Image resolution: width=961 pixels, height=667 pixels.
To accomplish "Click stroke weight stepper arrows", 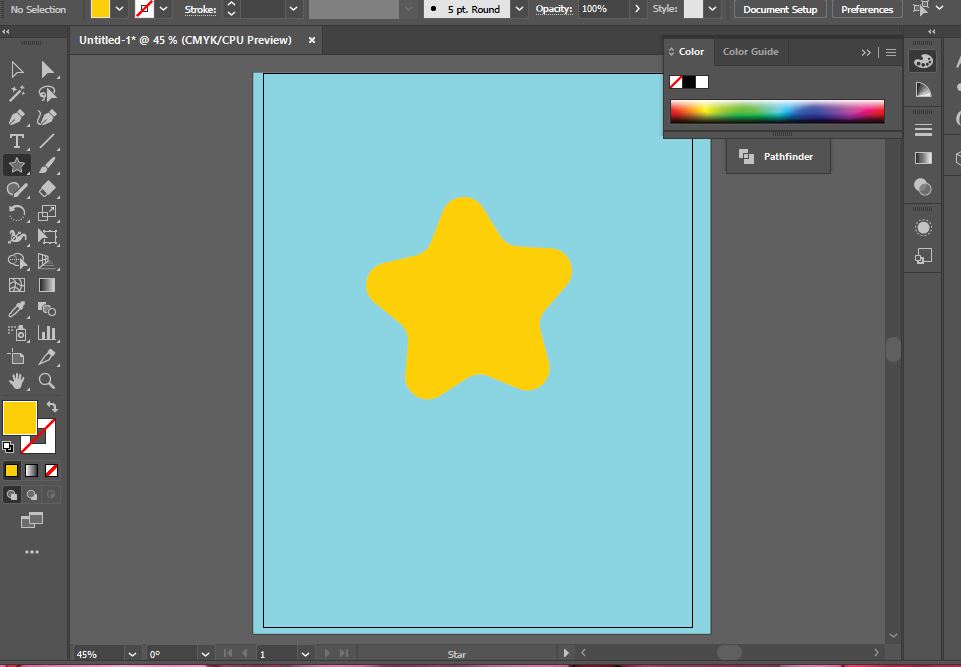I will pyautogui.click(x=231, y=9).
